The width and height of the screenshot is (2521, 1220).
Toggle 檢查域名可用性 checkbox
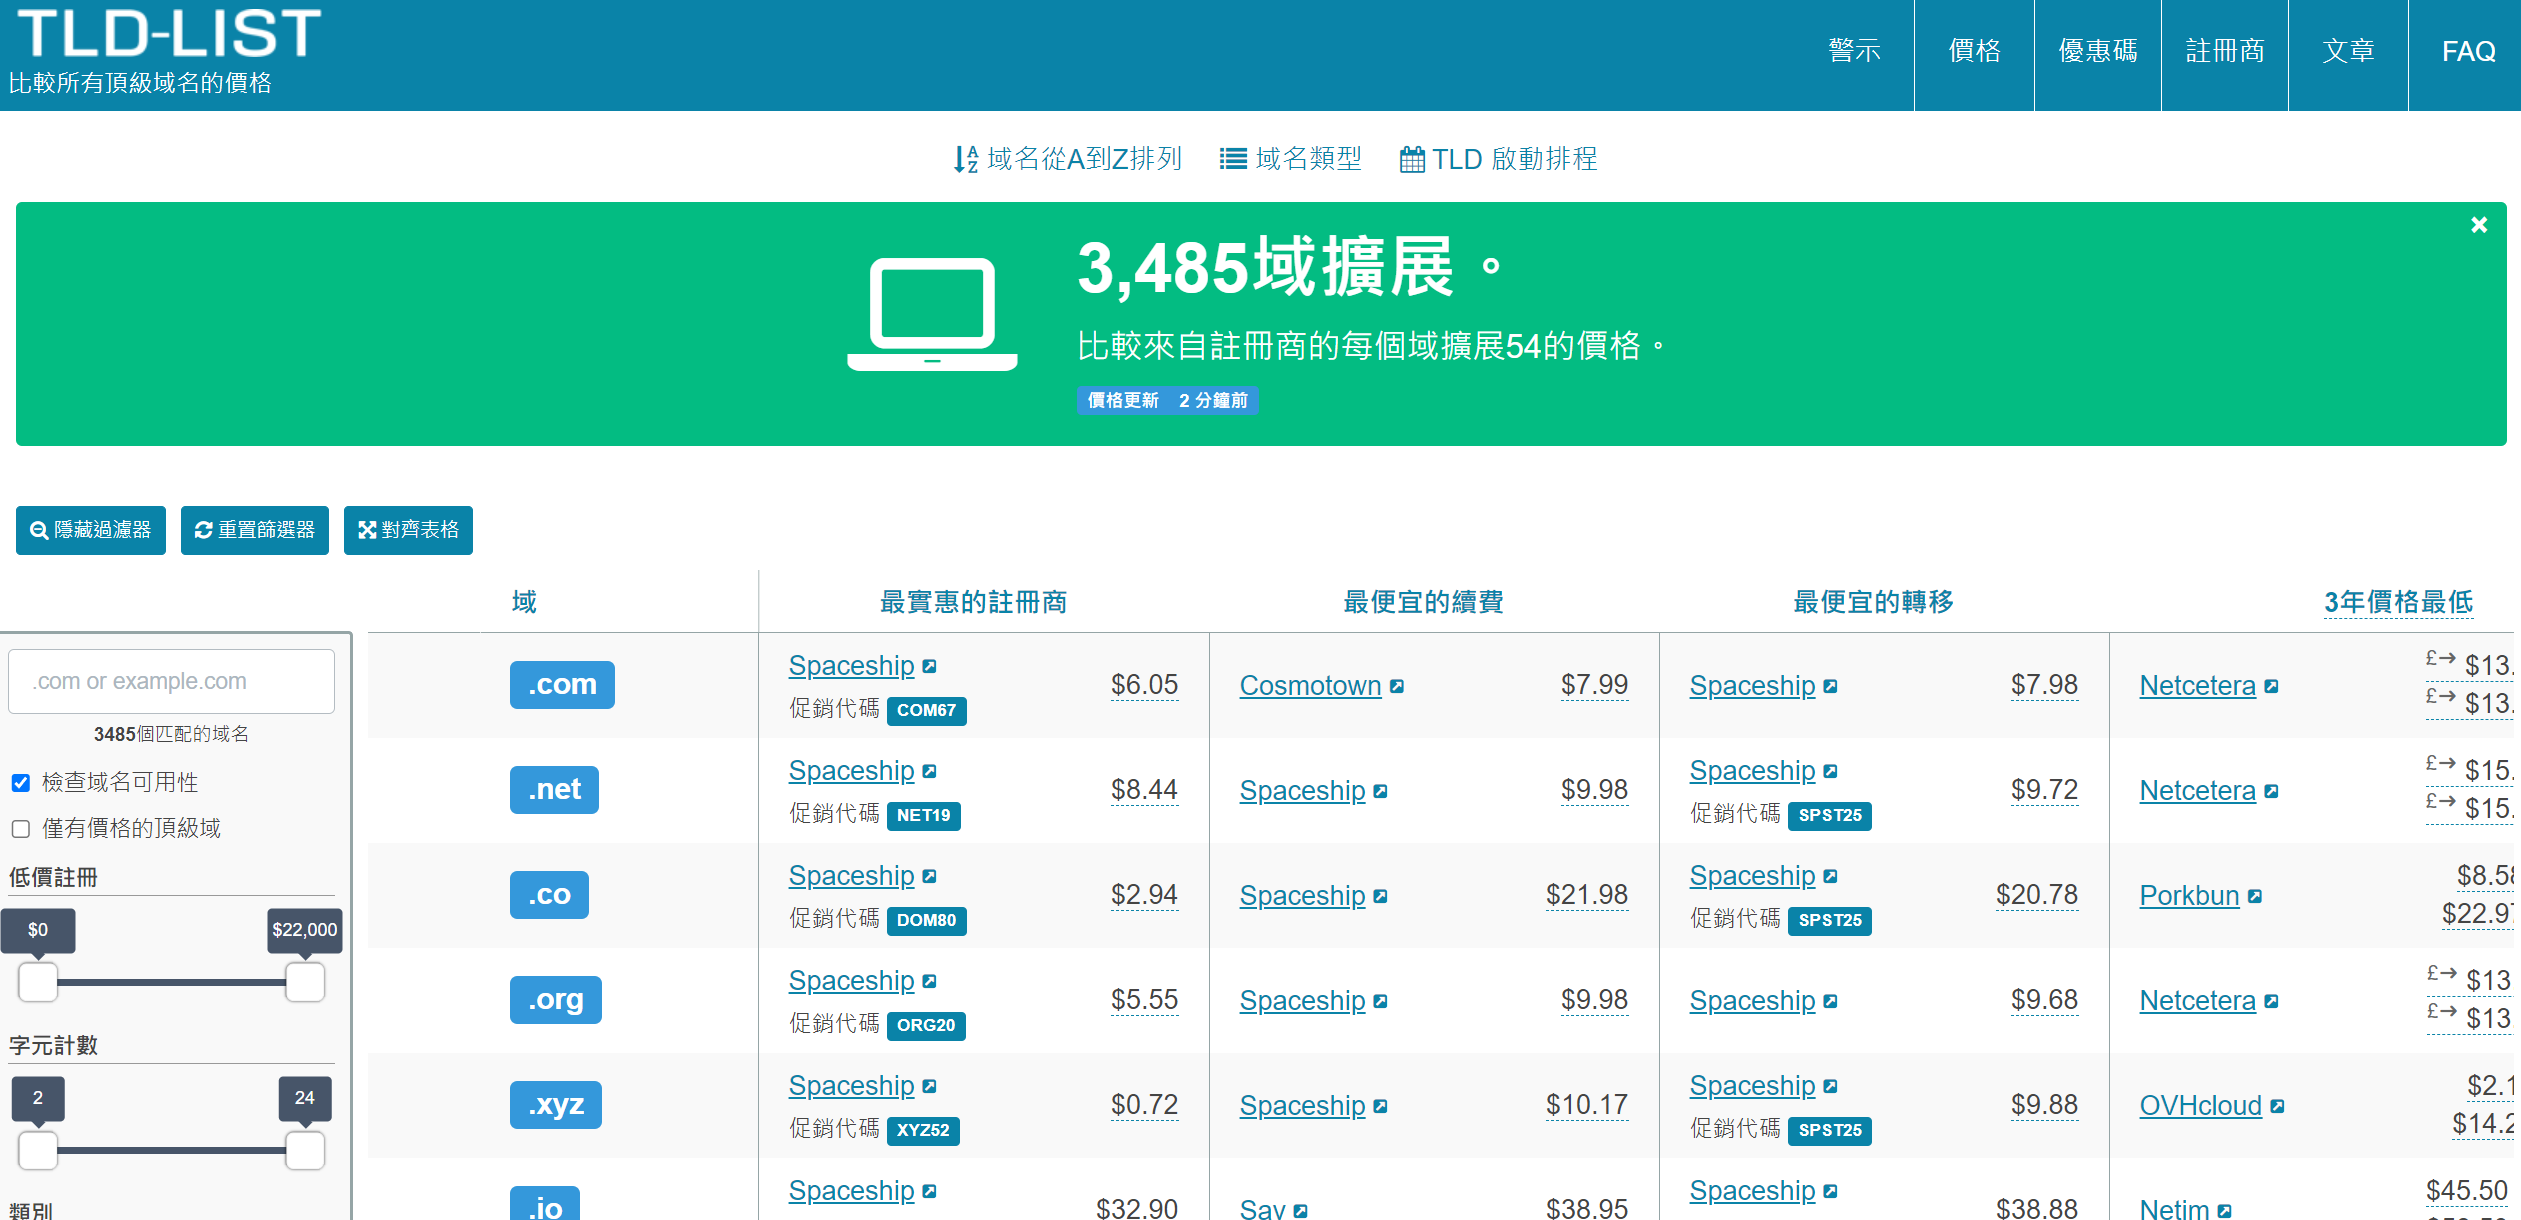(x=21, y=783)
